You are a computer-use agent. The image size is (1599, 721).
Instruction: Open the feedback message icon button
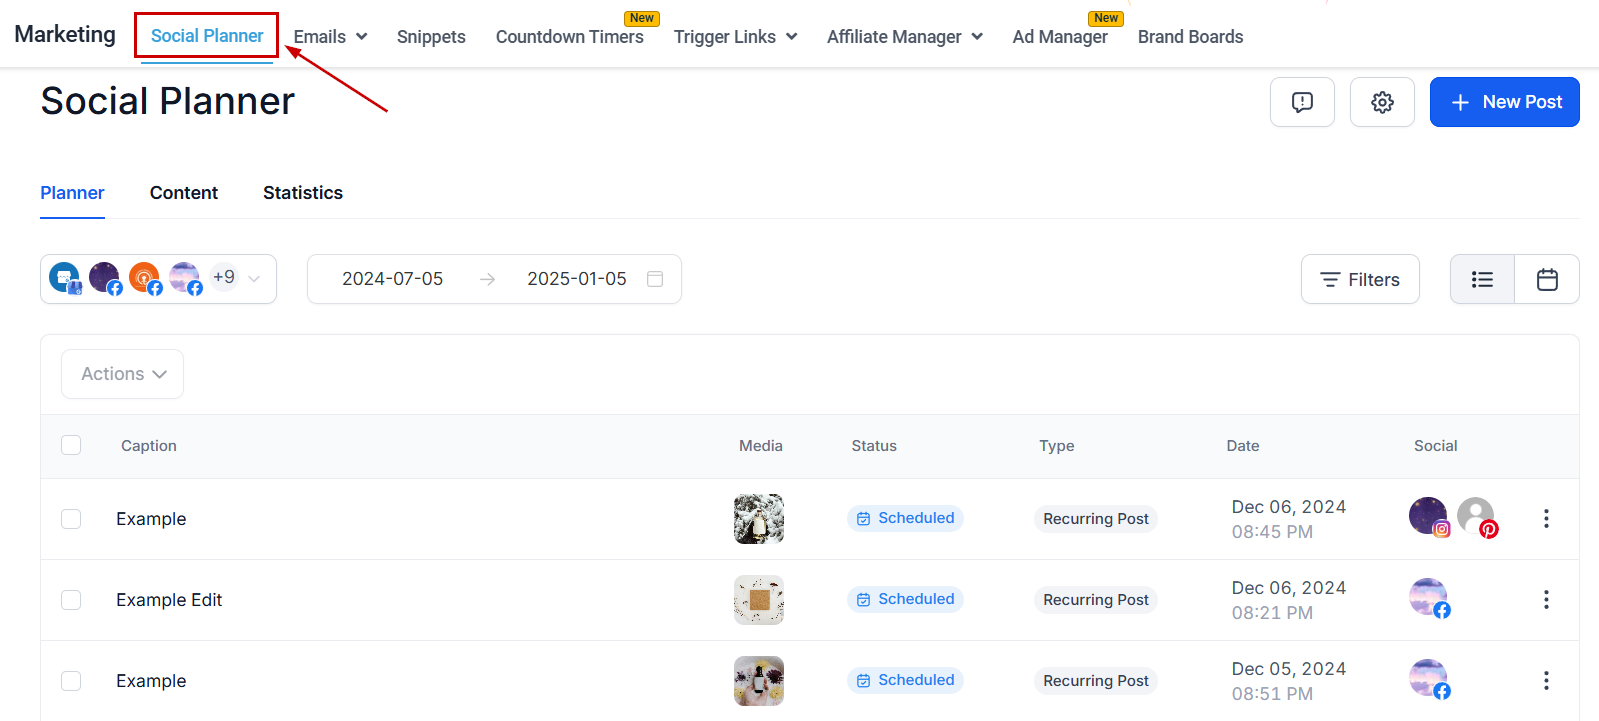[1302, 102]
